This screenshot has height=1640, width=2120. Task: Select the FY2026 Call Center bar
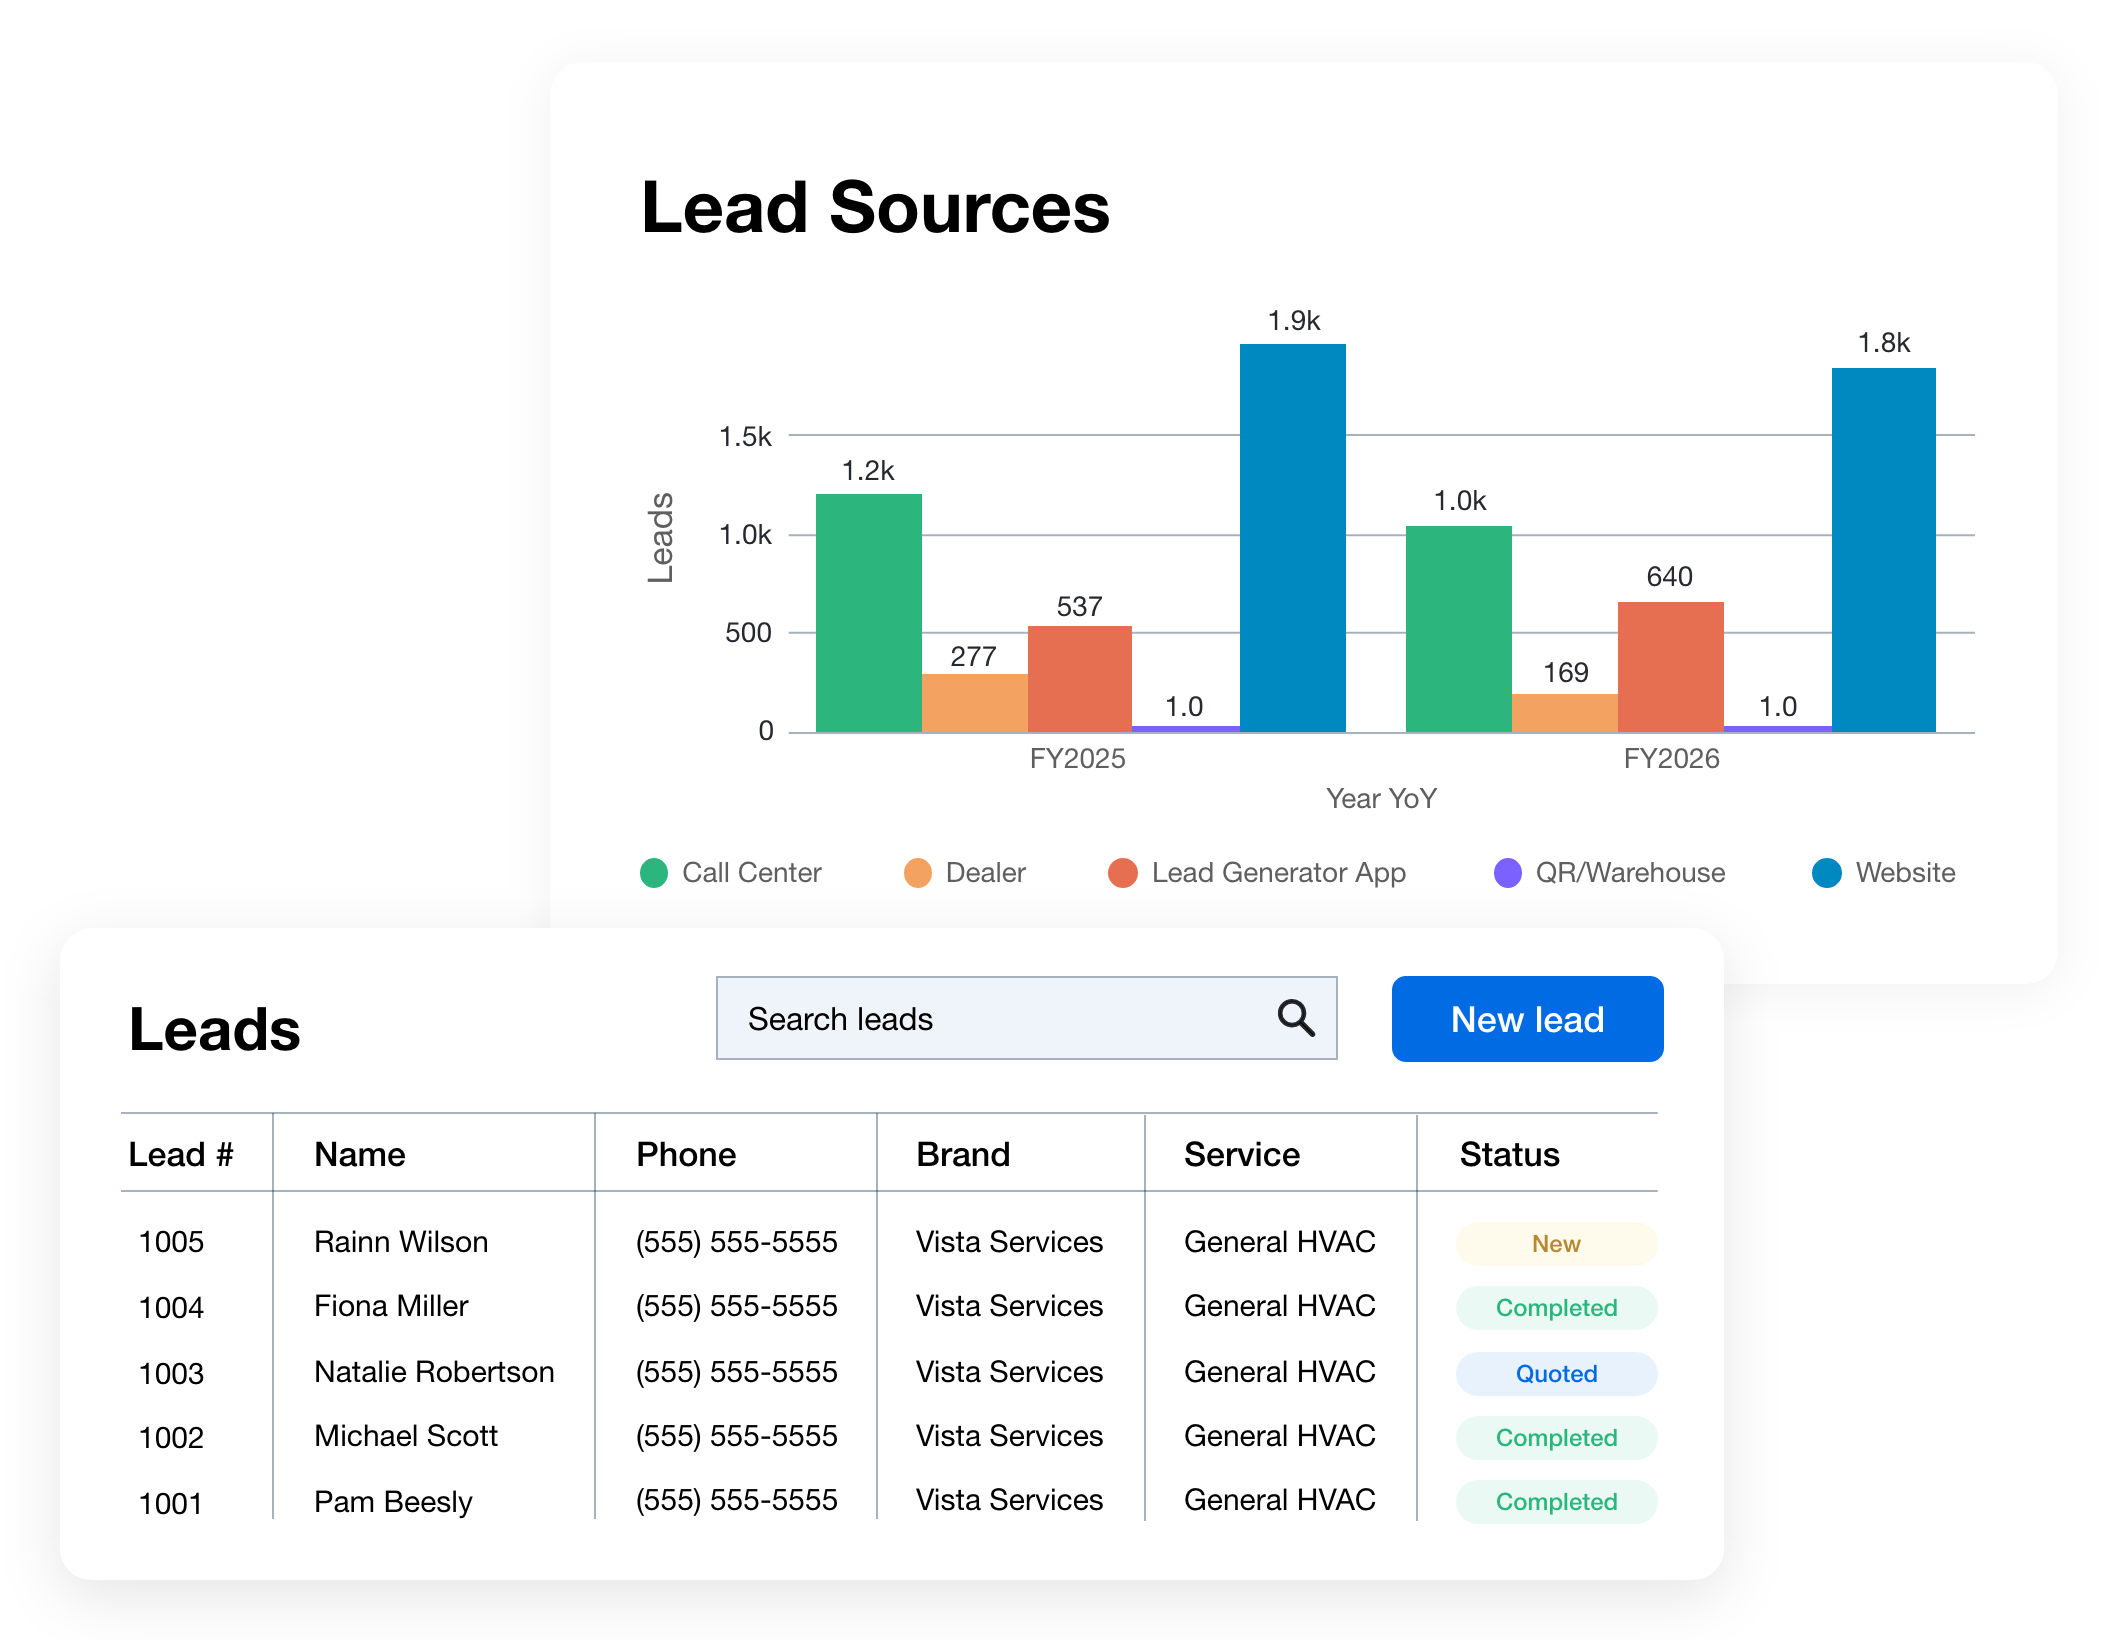coord(1458,629)
